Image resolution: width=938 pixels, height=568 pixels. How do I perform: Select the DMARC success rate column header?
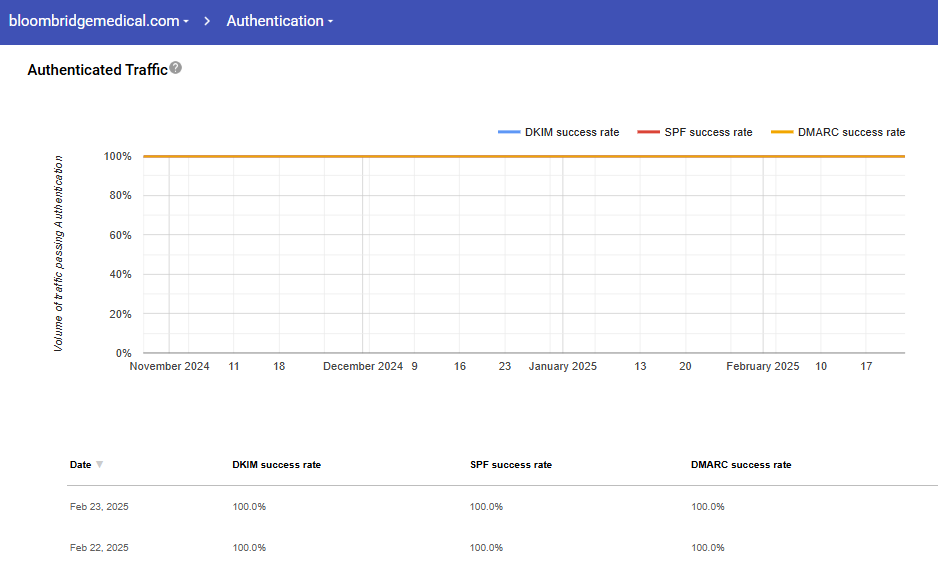(x=740, y=465)
